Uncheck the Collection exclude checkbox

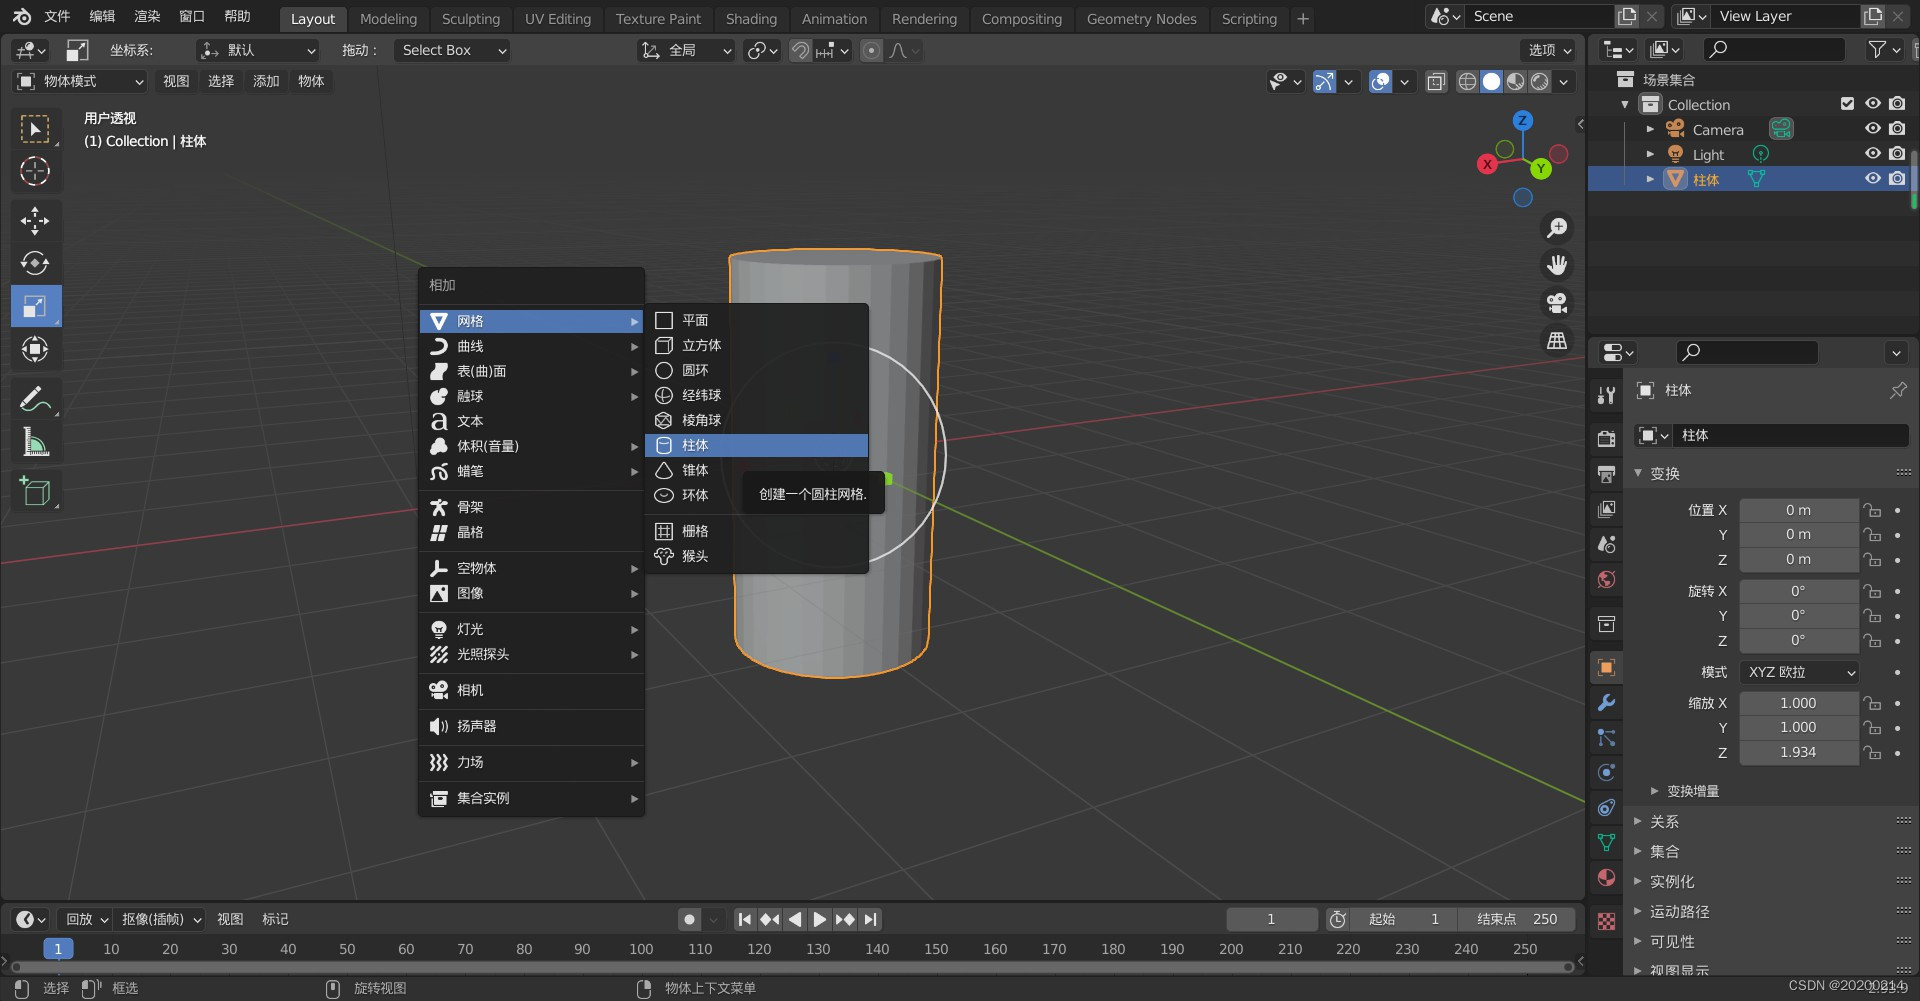point(1847,104)
